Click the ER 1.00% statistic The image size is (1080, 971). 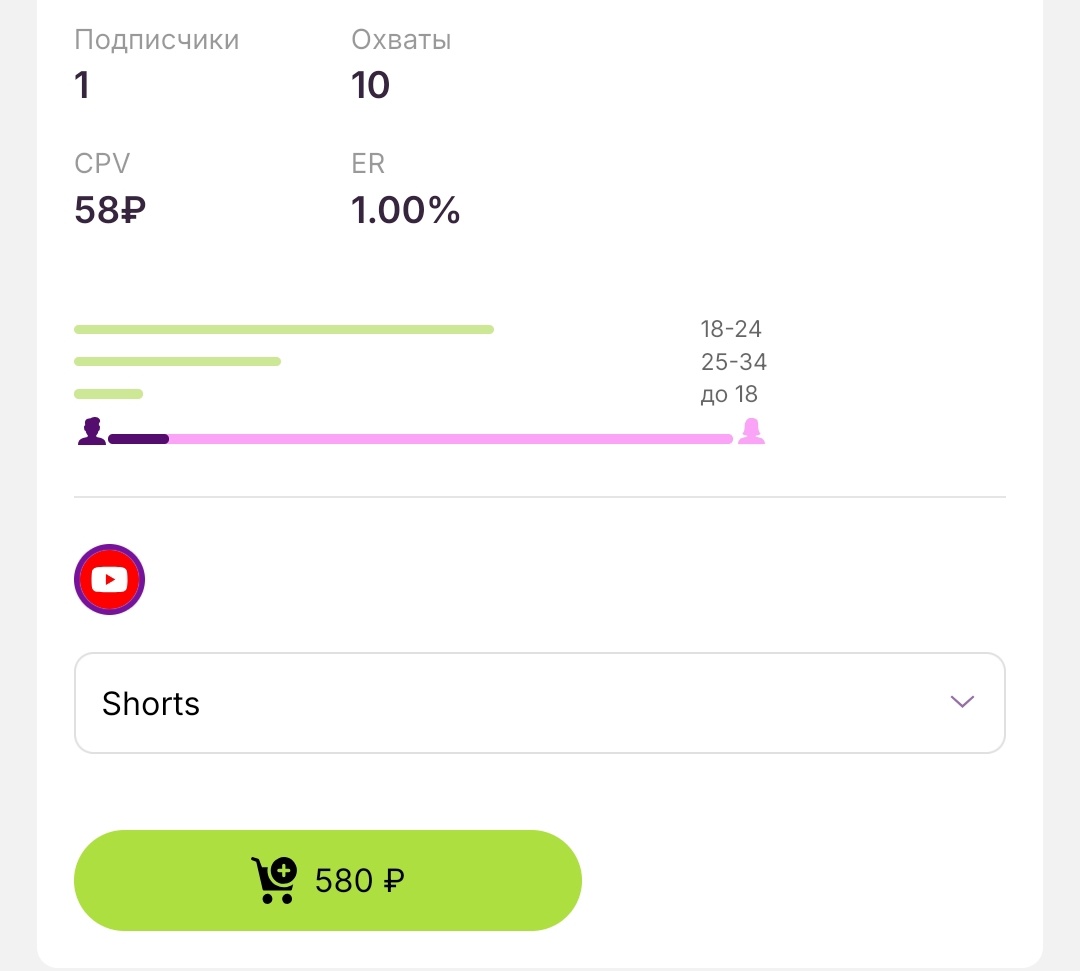tap(406, 209)
